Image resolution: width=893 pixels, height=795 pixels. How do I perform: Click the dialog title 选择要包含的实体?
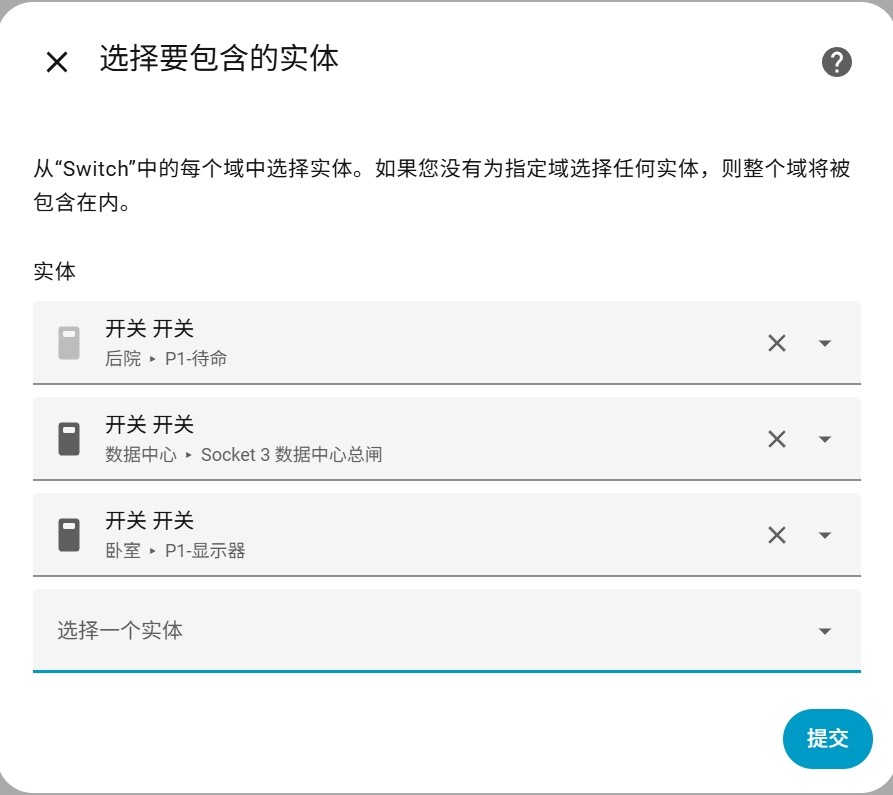tap(219, 59)
